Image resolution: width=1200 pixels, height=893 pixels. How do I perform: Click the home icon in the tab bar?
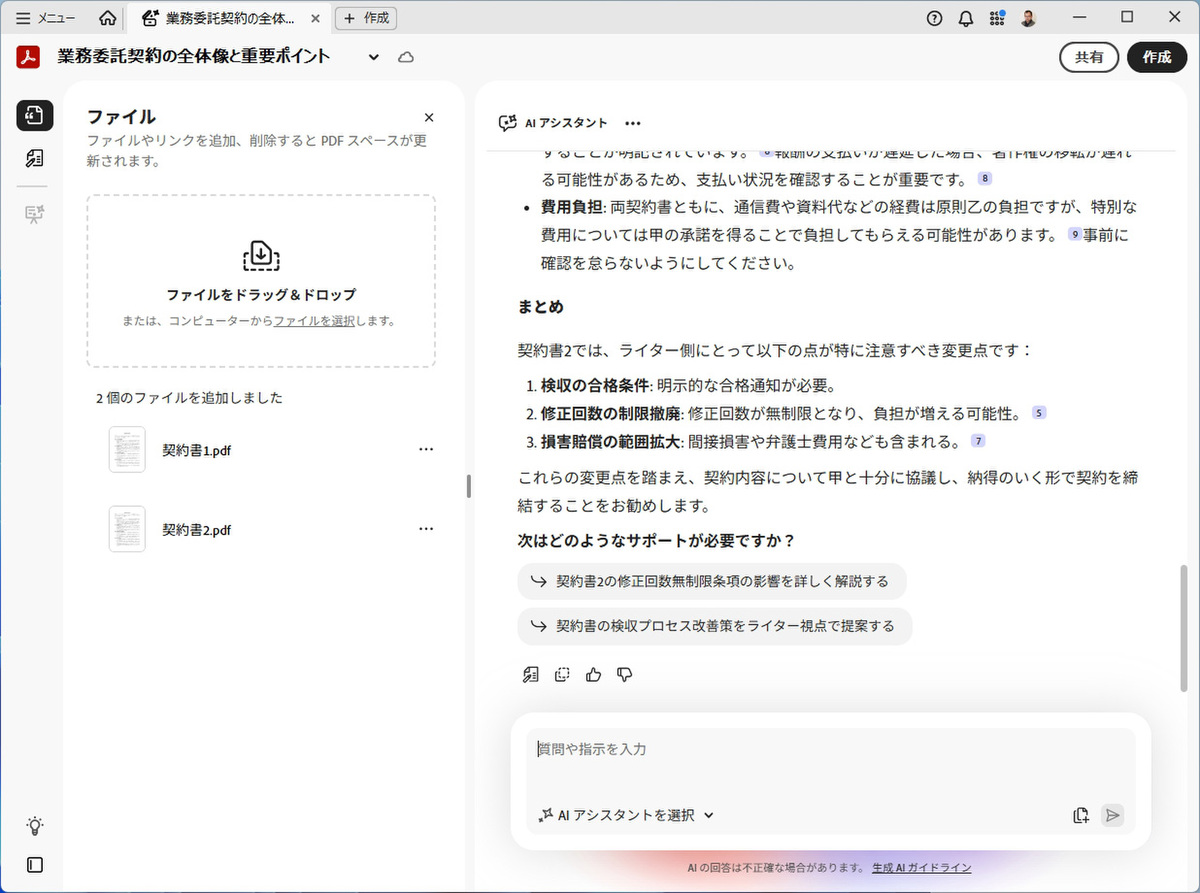coord(108,18)
